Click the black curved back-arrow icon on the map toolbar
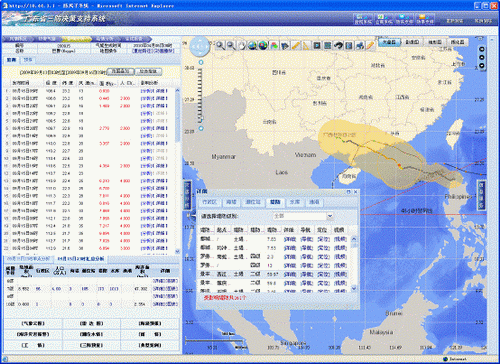The height and width of the screenshot is (364, 500). tap(338, 45)
